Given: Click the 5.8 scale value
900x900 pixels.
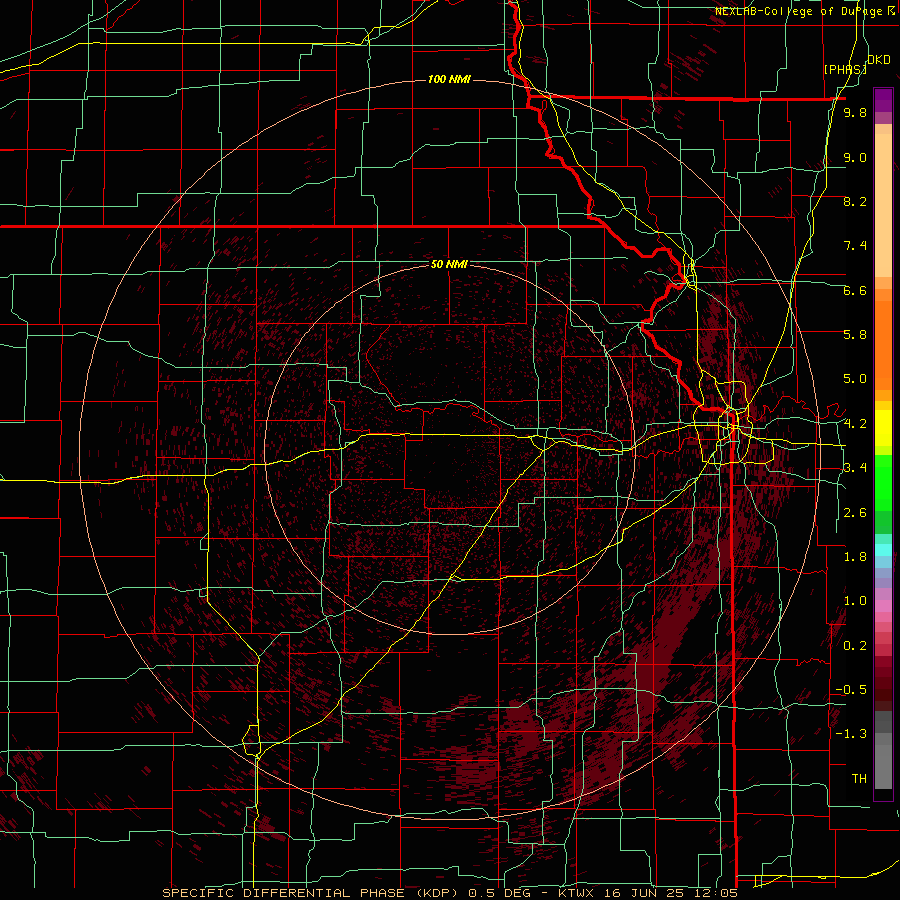Looking at the screenshot, I should click(x=855, y=335).
